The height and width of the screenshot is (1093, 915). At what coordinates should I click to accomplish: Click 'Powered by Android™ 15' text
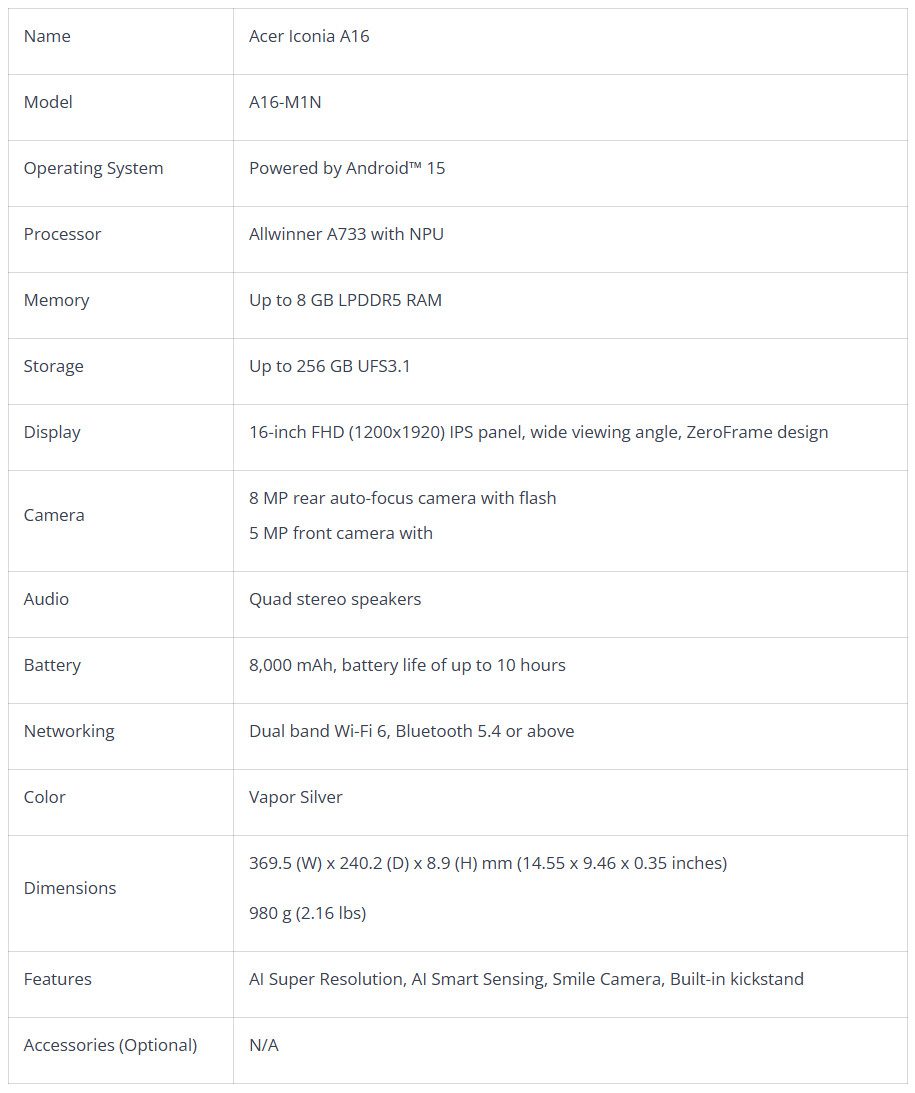coord(347,168)
